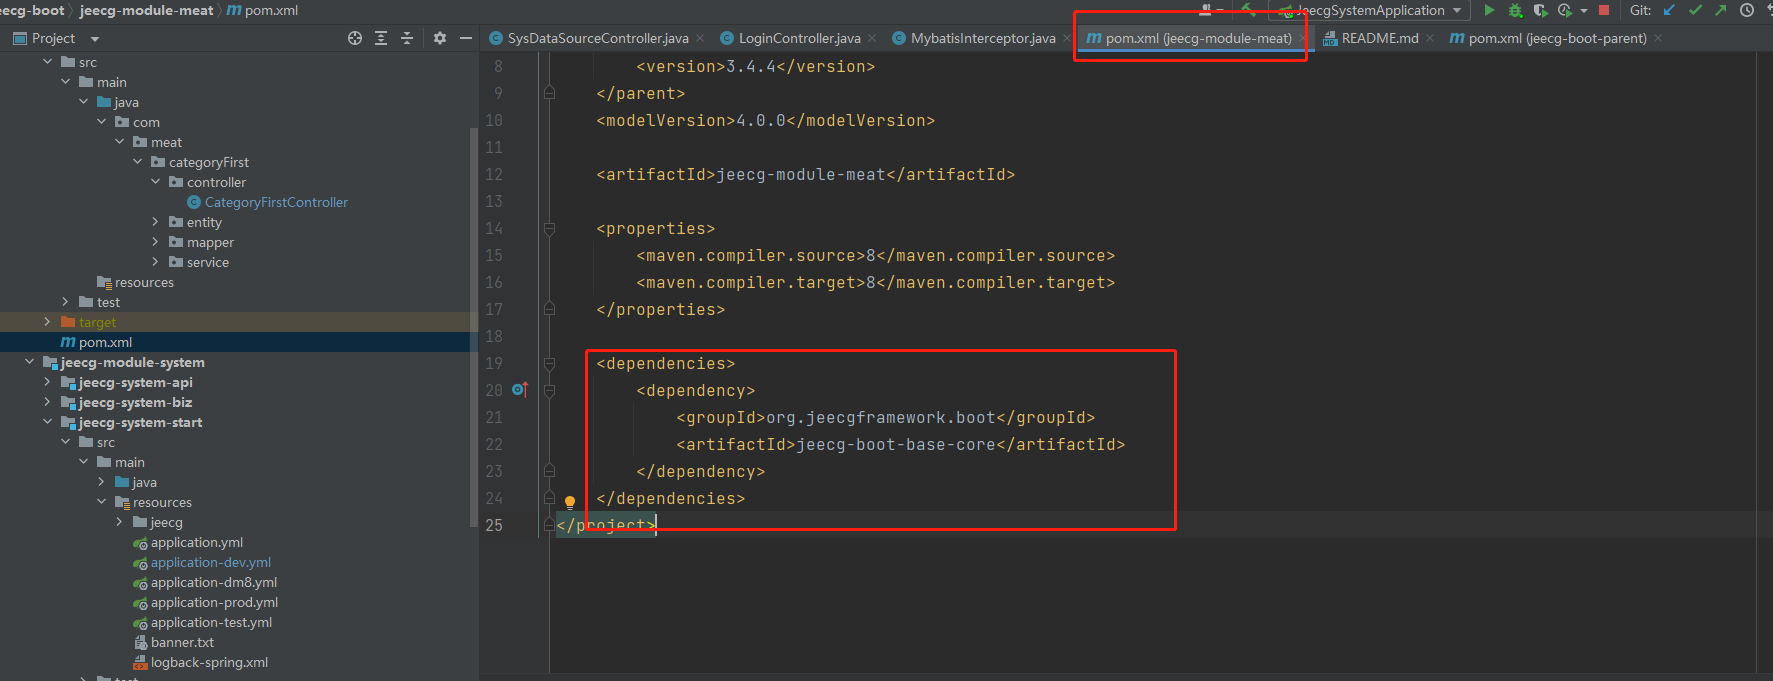The height and width of the screenshot is (681, 1773).
Task: Update project via blue Git arrow
Action: coord(1669,10)
